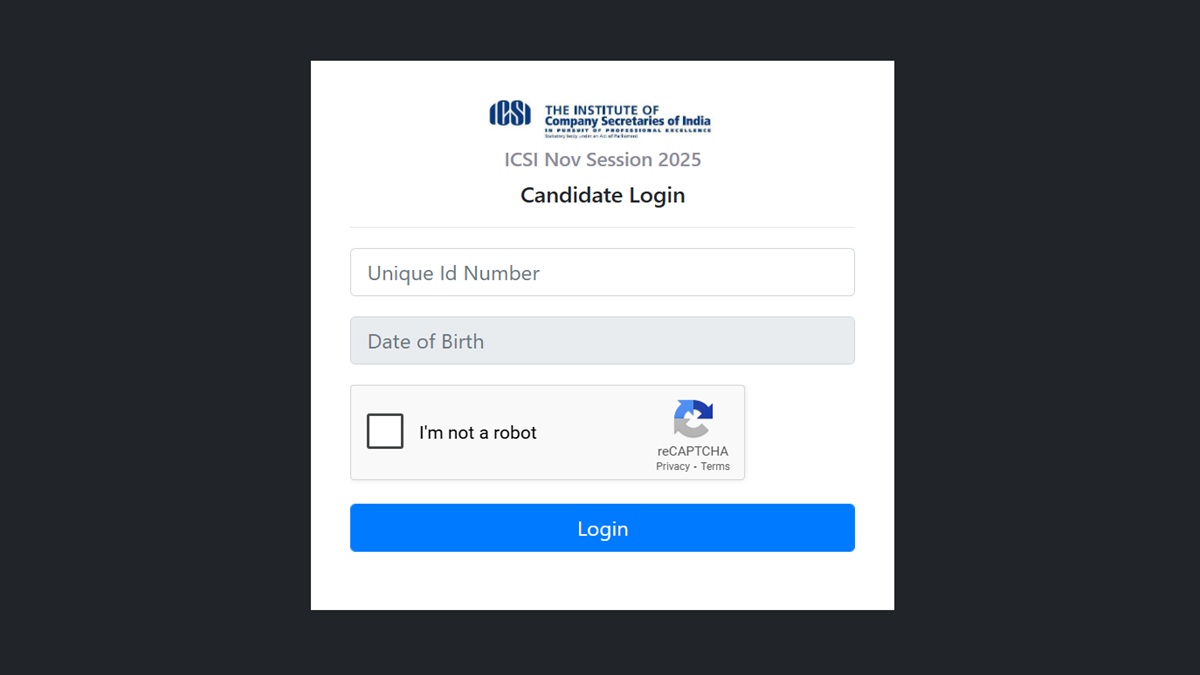Screen dimensions: 1200x675
Task: Click the "In Pursuit of Professional Excellence" tagline
Action: tap(627, 130)
